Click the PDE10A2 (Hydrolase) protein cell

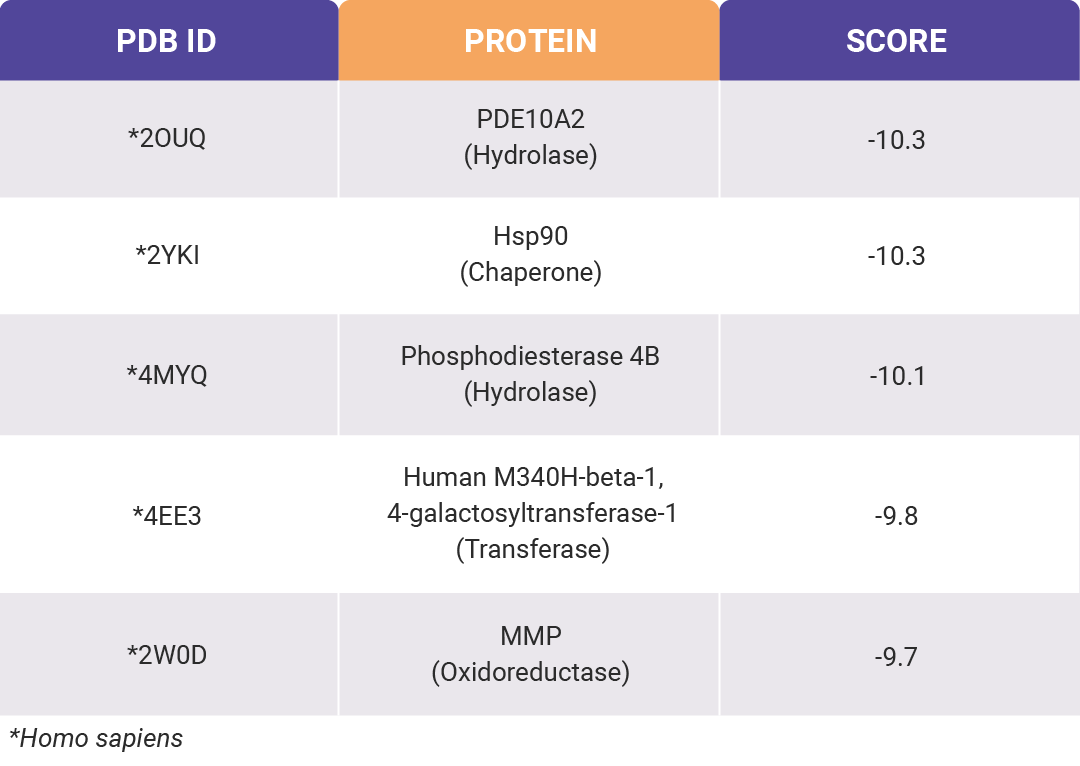[x=529, y=139]
